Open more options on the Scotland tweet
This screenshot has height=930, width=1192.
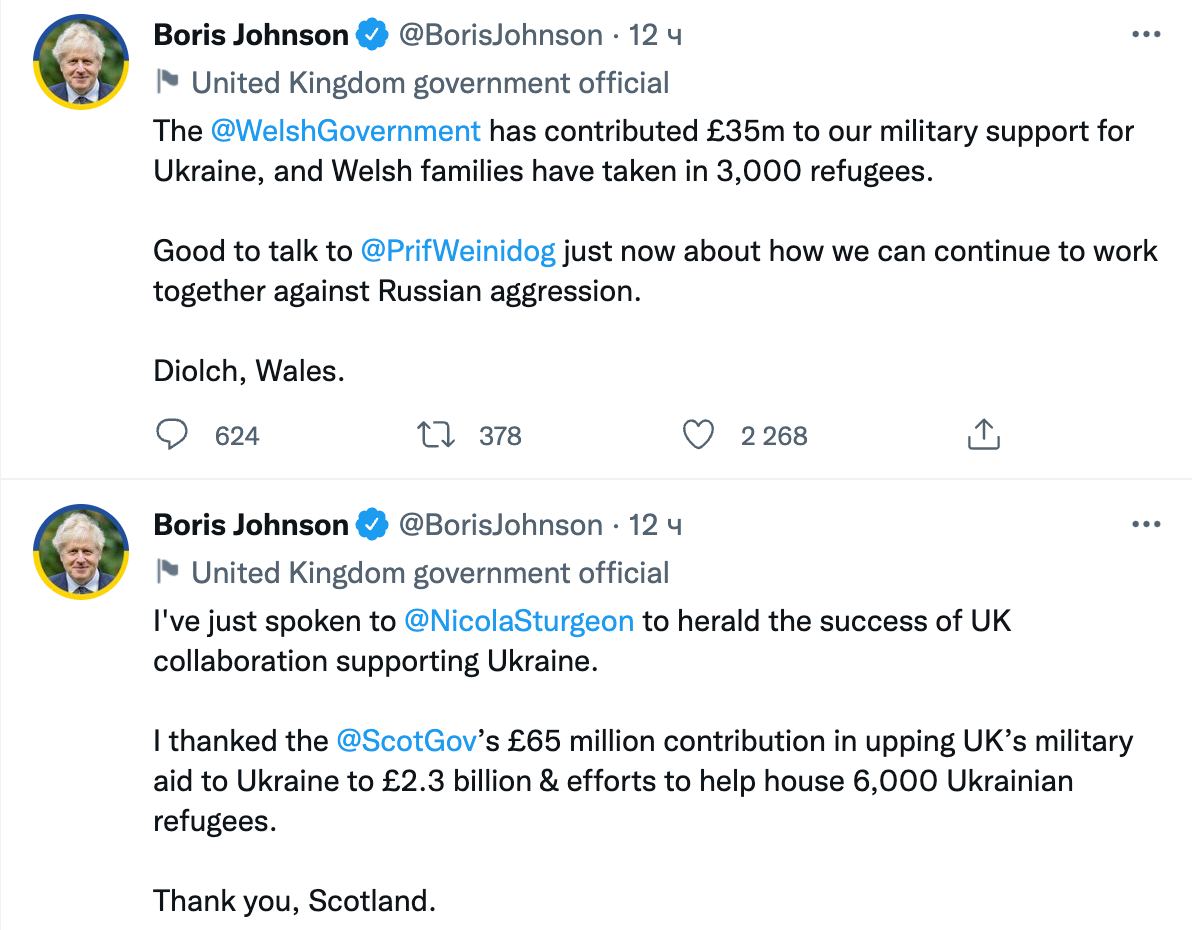click(1145, 524)
